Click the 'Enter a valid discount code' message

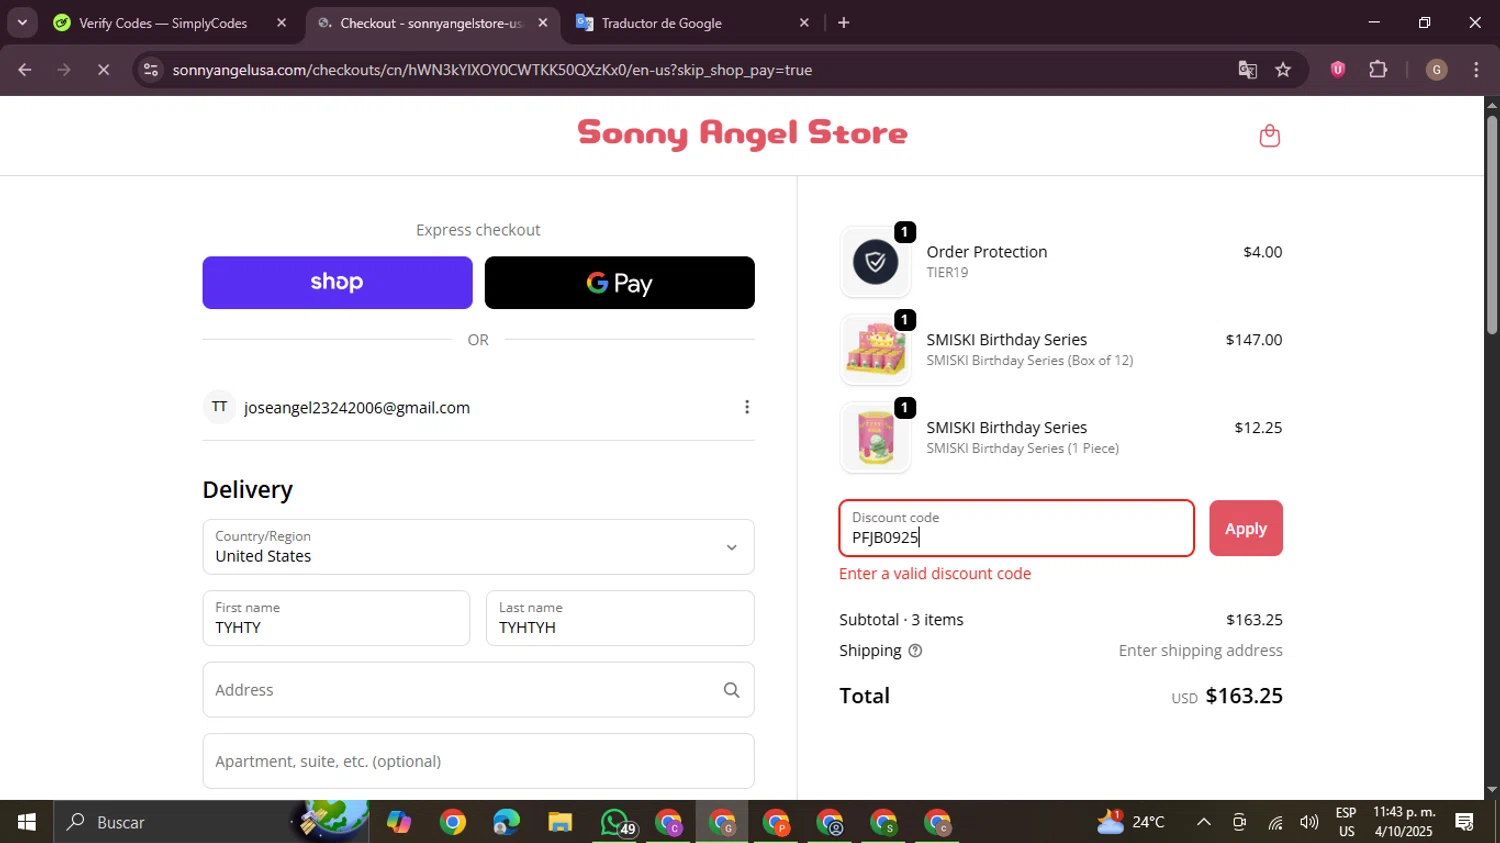click(935, 574)
